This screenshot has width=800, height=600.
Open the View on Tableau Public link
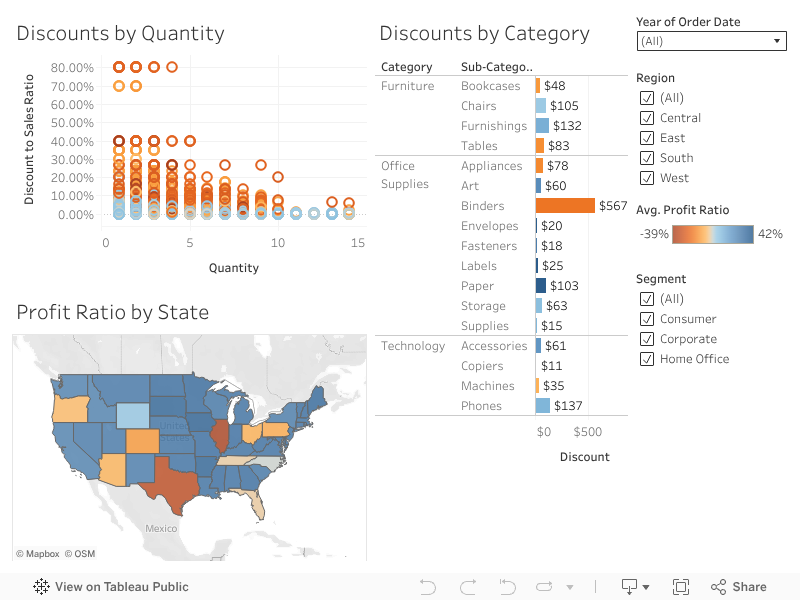click(x=121, y=587)
